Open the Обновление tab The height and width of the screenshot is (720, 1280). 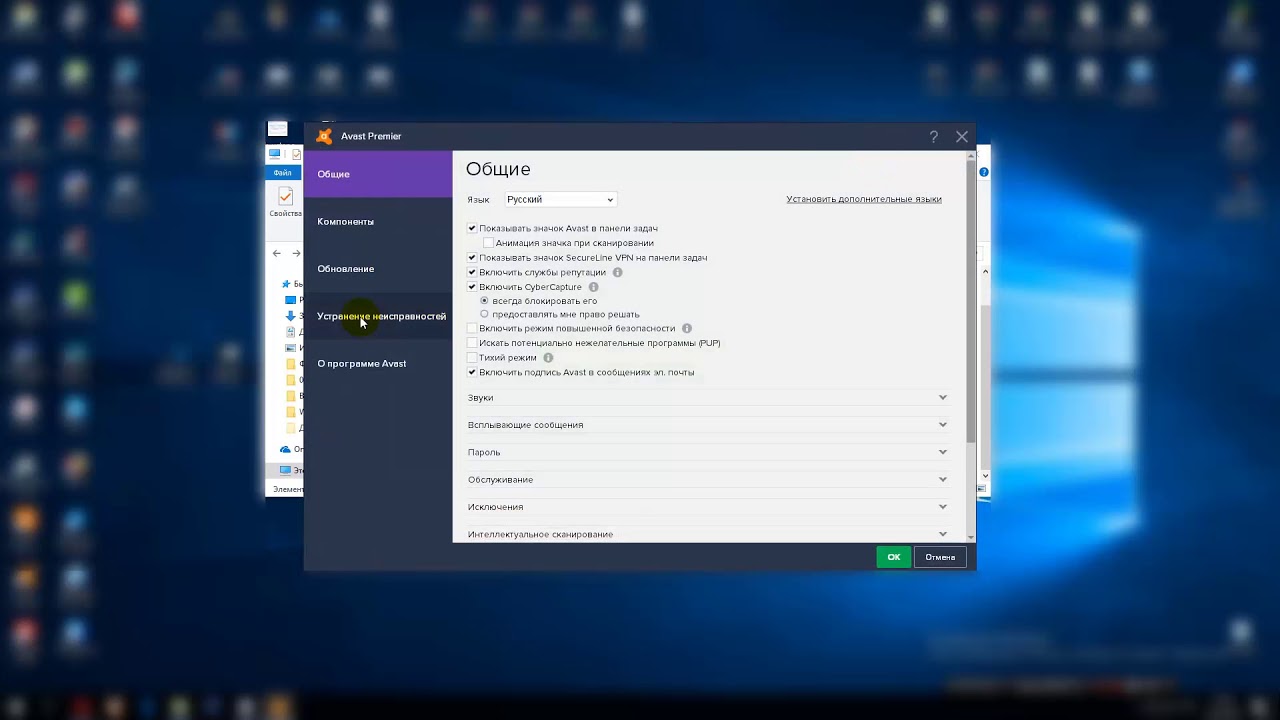[378, 269]
